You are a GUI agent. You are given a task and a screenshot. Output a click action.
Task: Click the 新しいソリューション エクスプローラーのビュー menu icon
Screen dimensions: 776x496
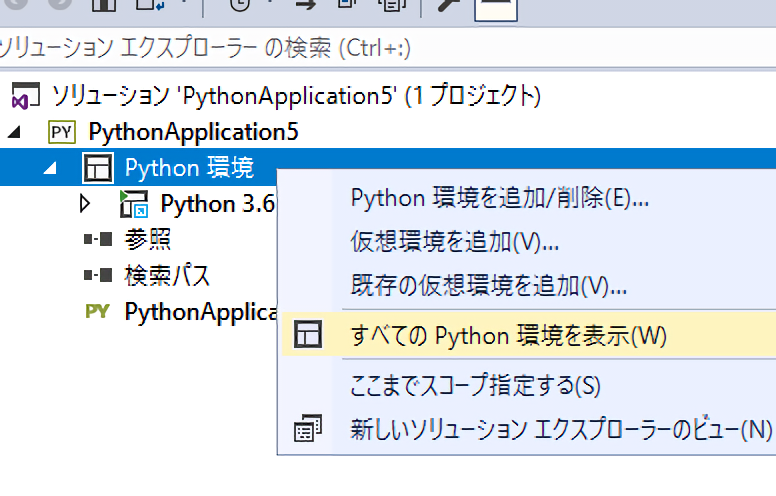(x=307, y=429)
